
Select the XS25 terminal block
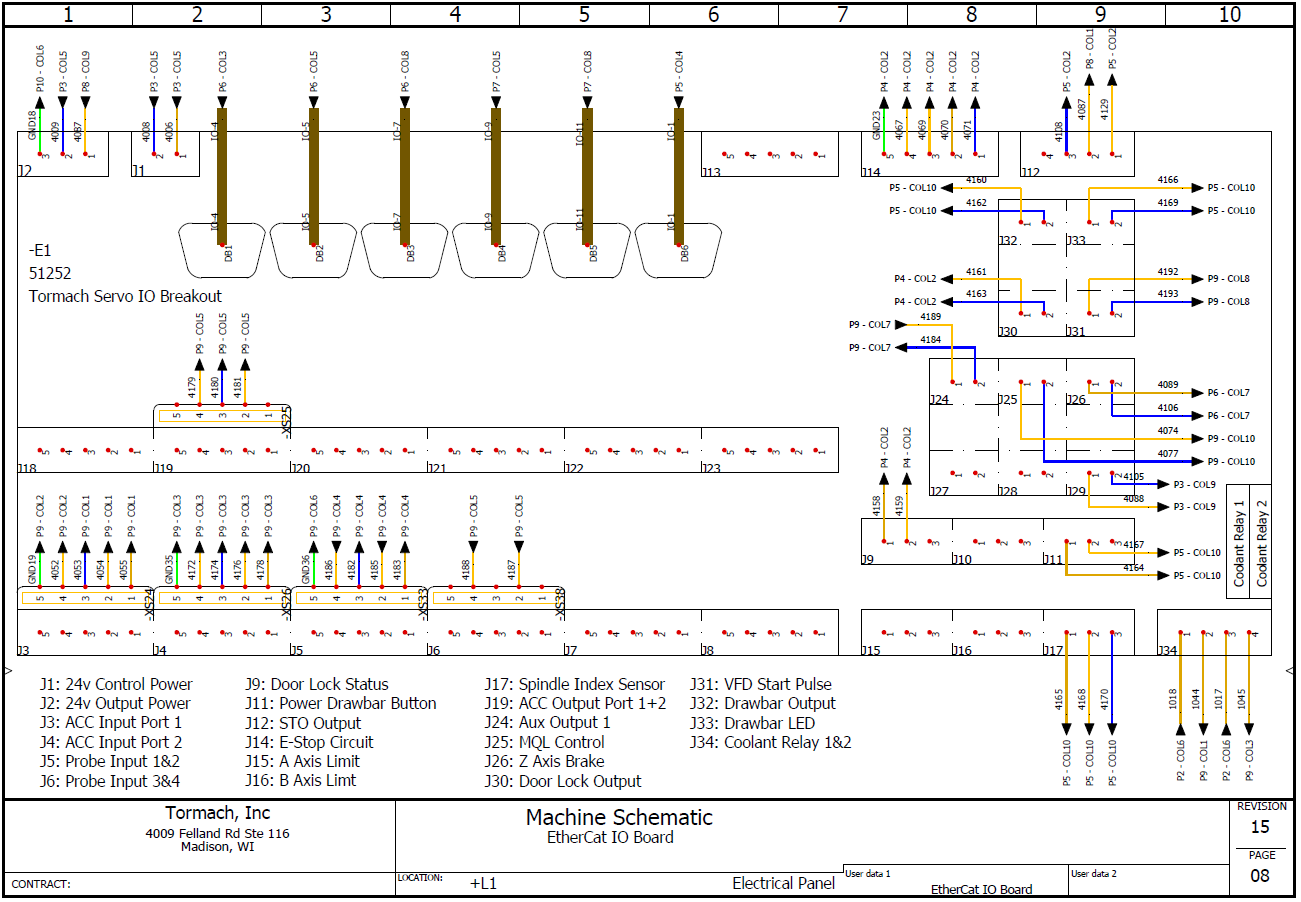click(222, 415)
